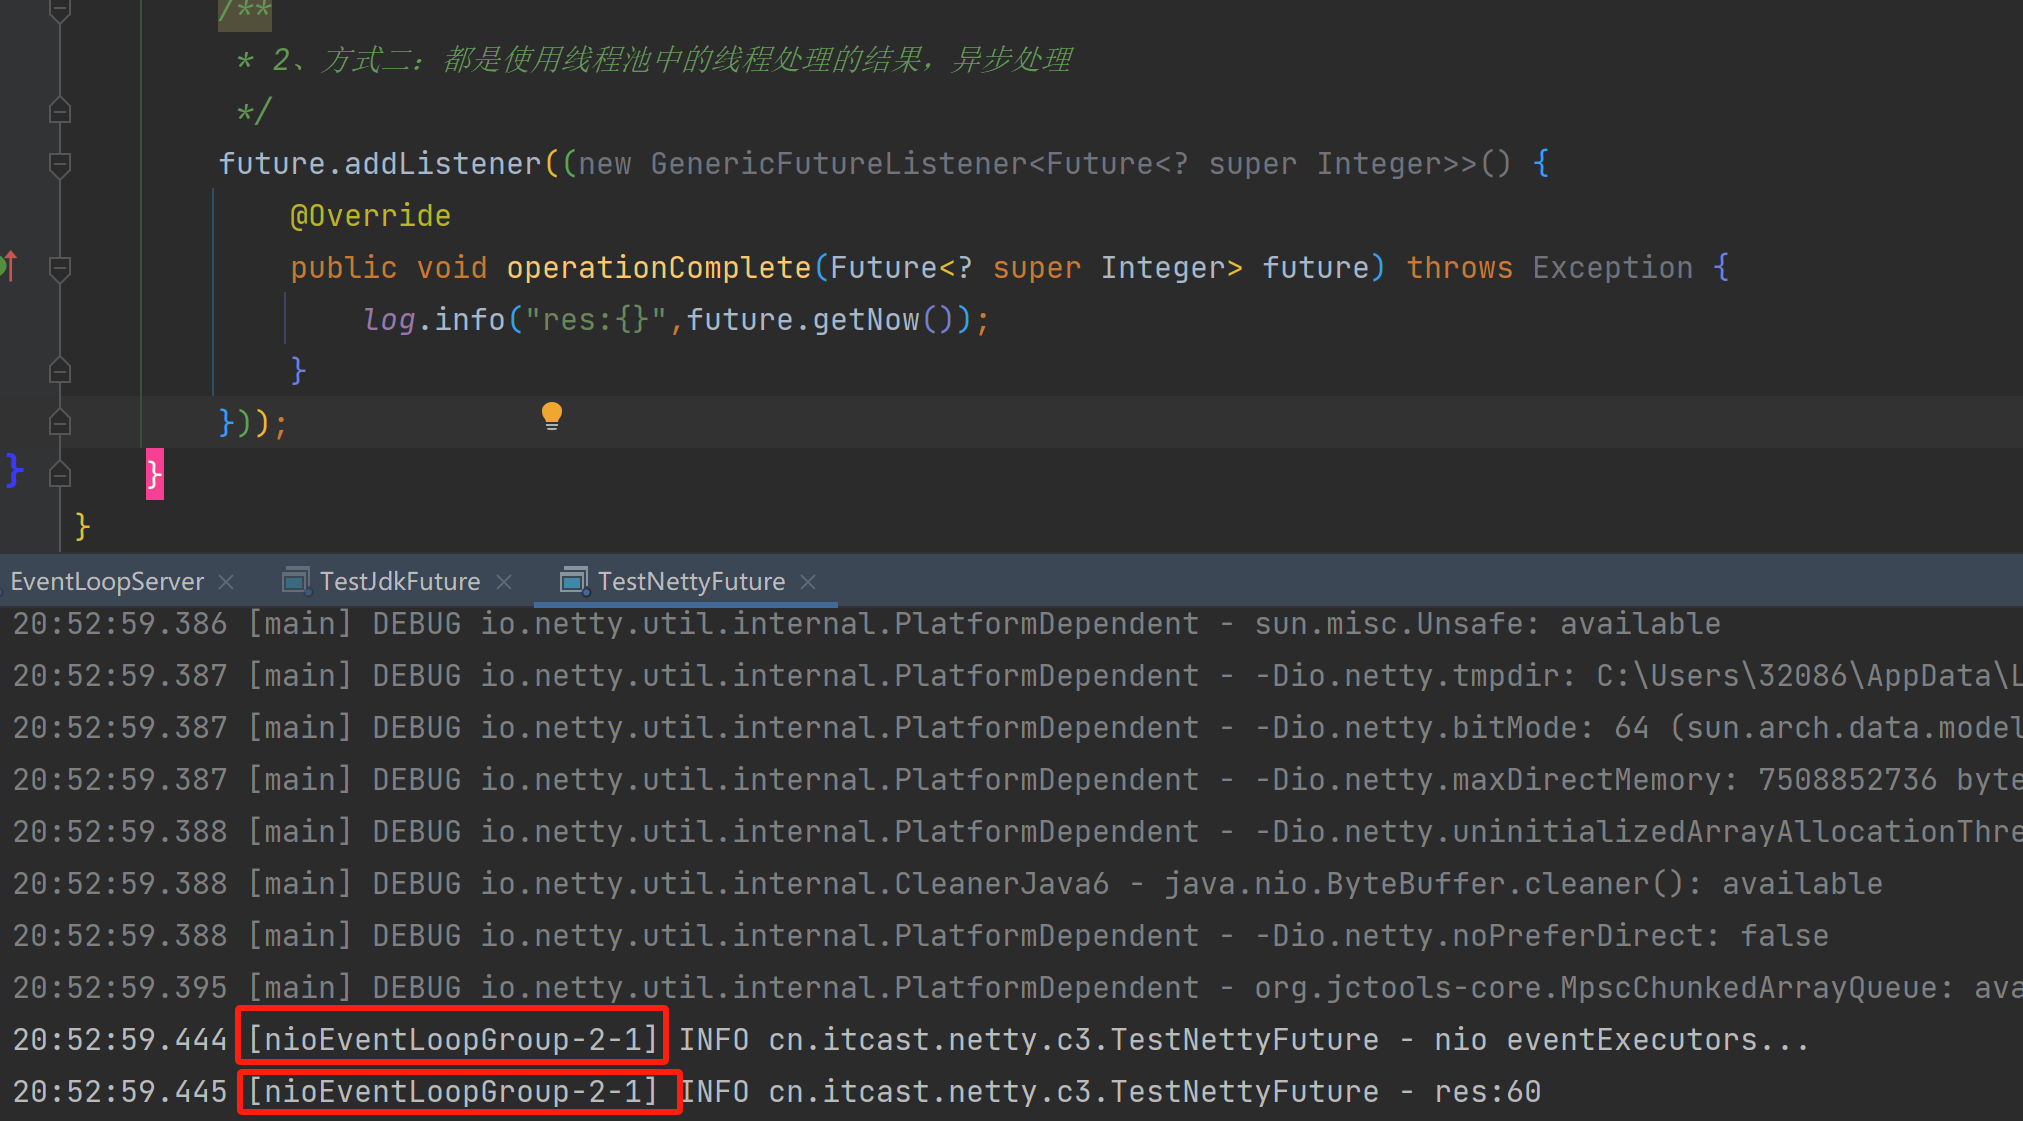
Task: Click fold end marker beside the })); line
Action: 60,423
